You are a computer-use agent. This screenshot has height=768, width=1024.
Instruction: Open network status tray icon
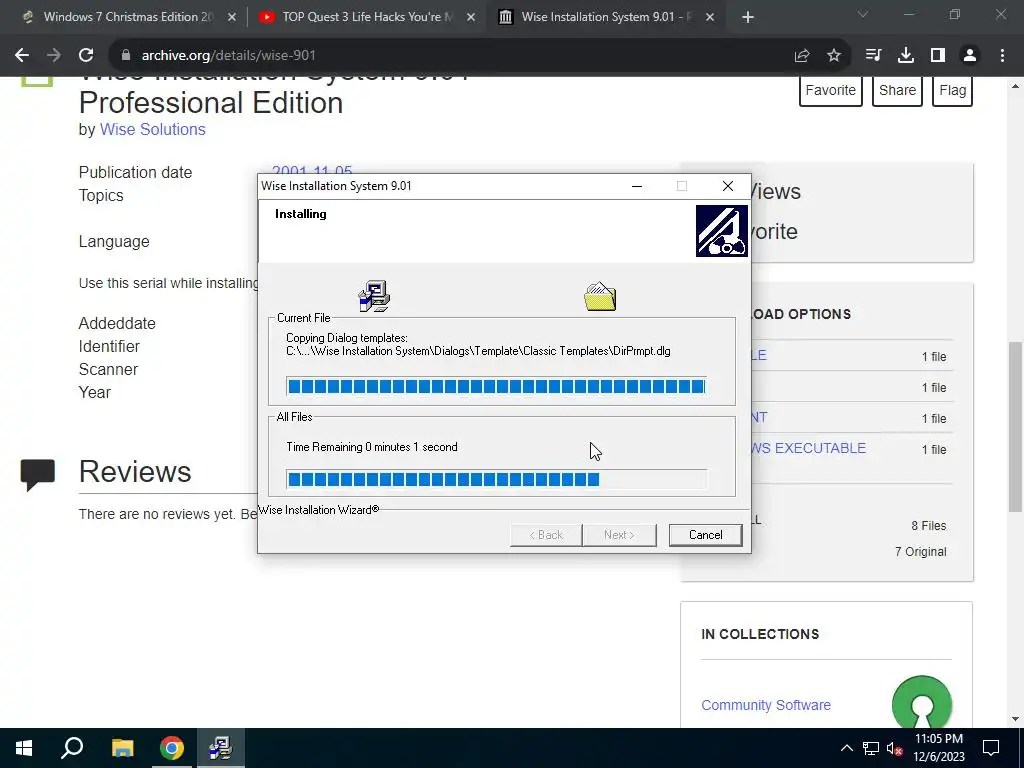[871, 748]
